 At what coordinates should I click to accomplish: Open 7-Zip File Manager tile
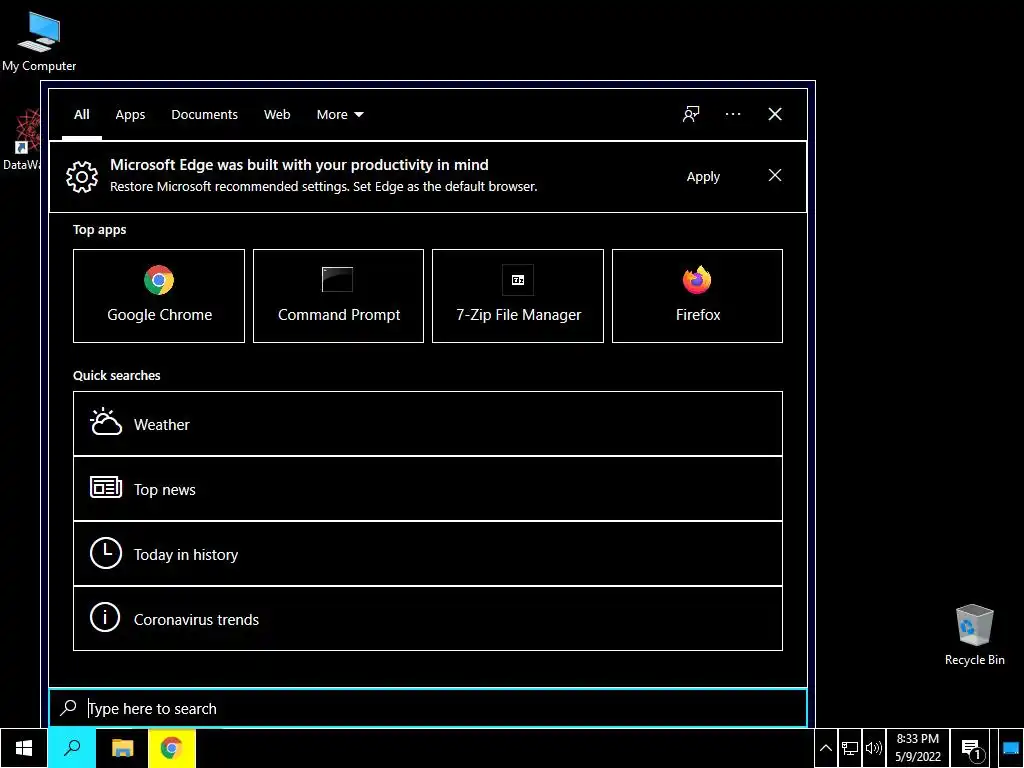[518, 296]
